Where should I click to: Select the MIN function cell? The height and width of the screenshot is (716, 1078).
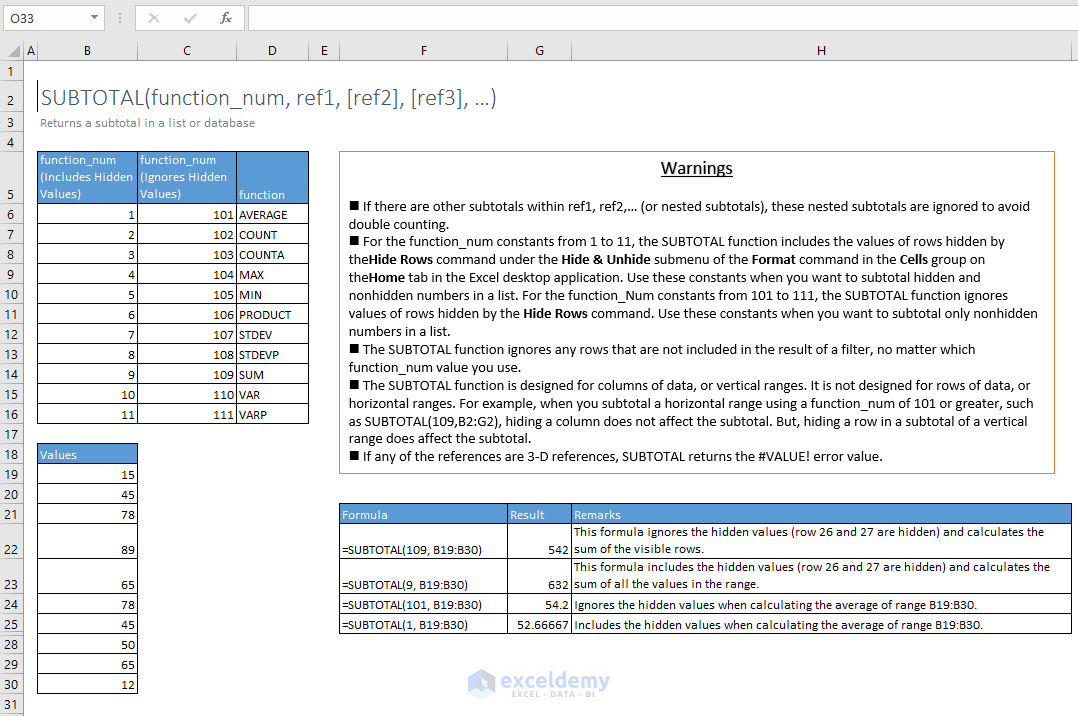272,294
